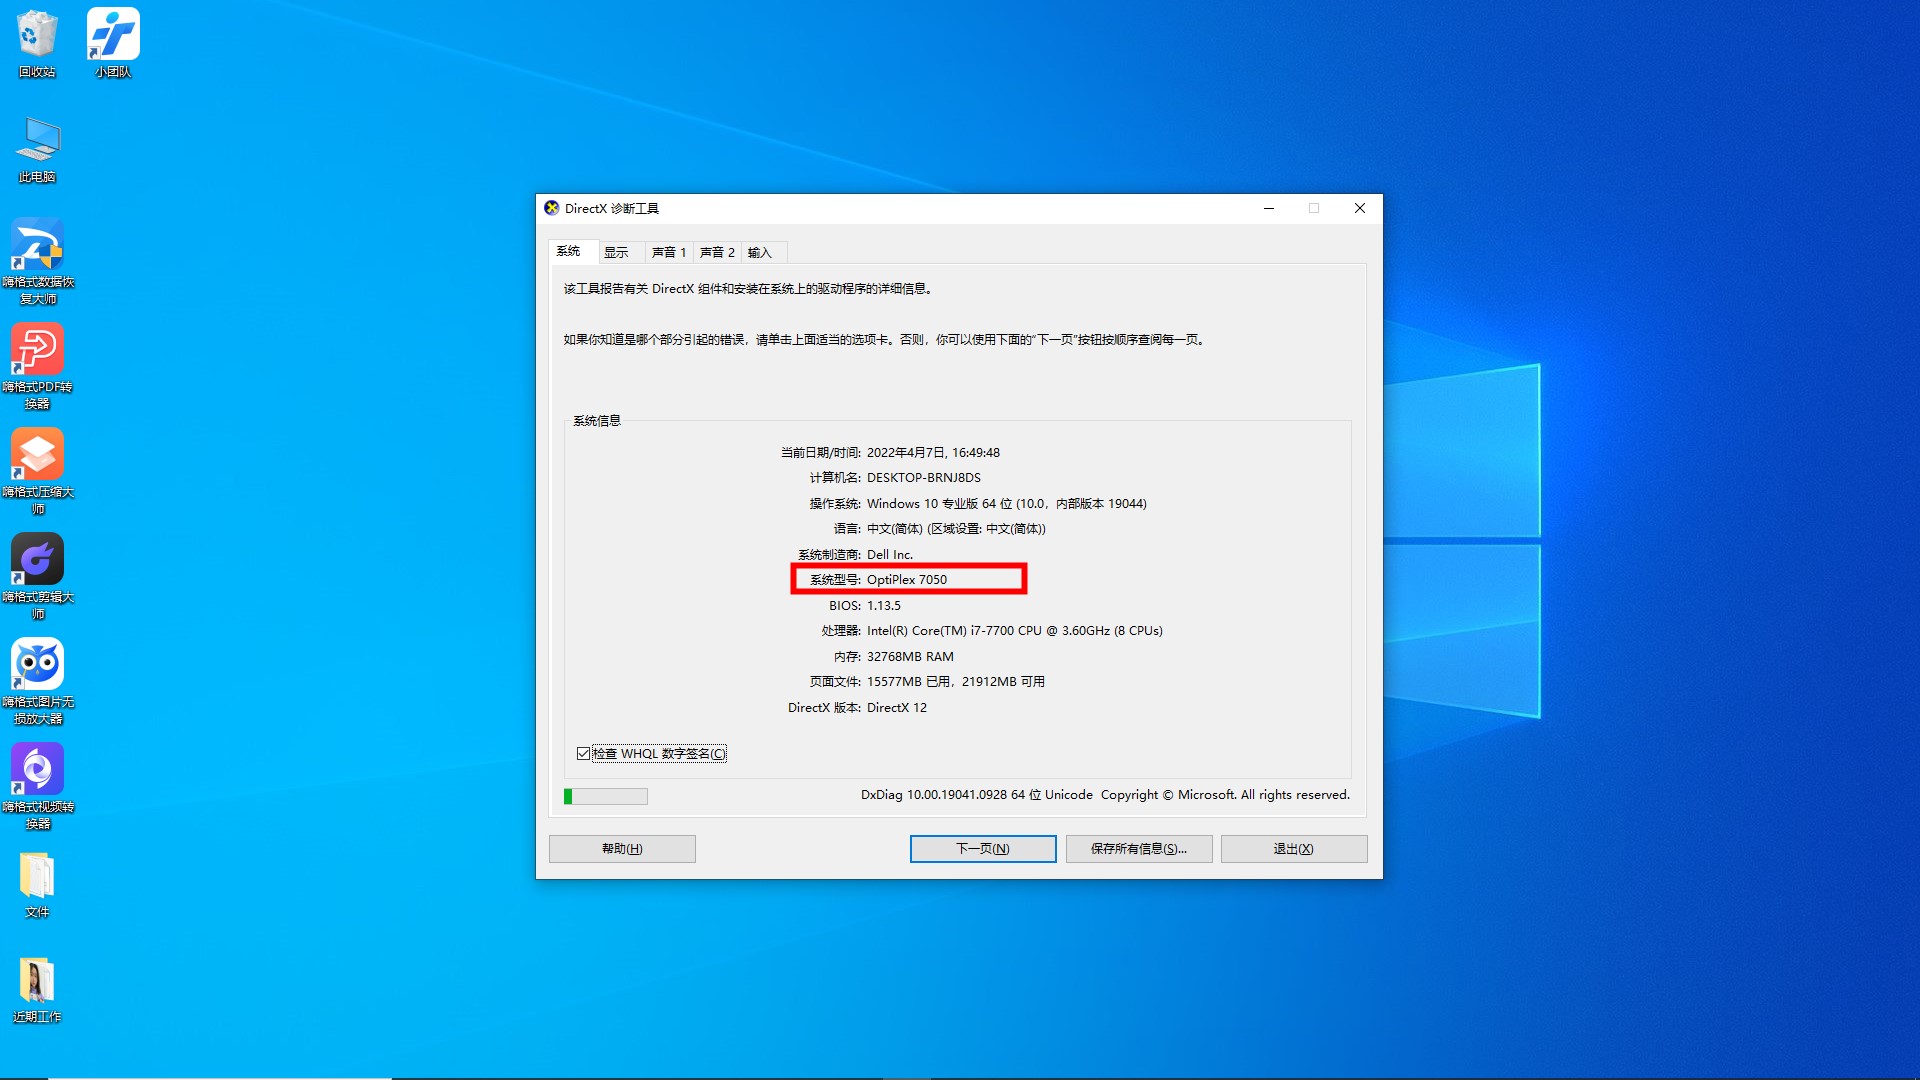Click the 退出(X) button
1920x1080 pixels.
tap(1294, 849)
